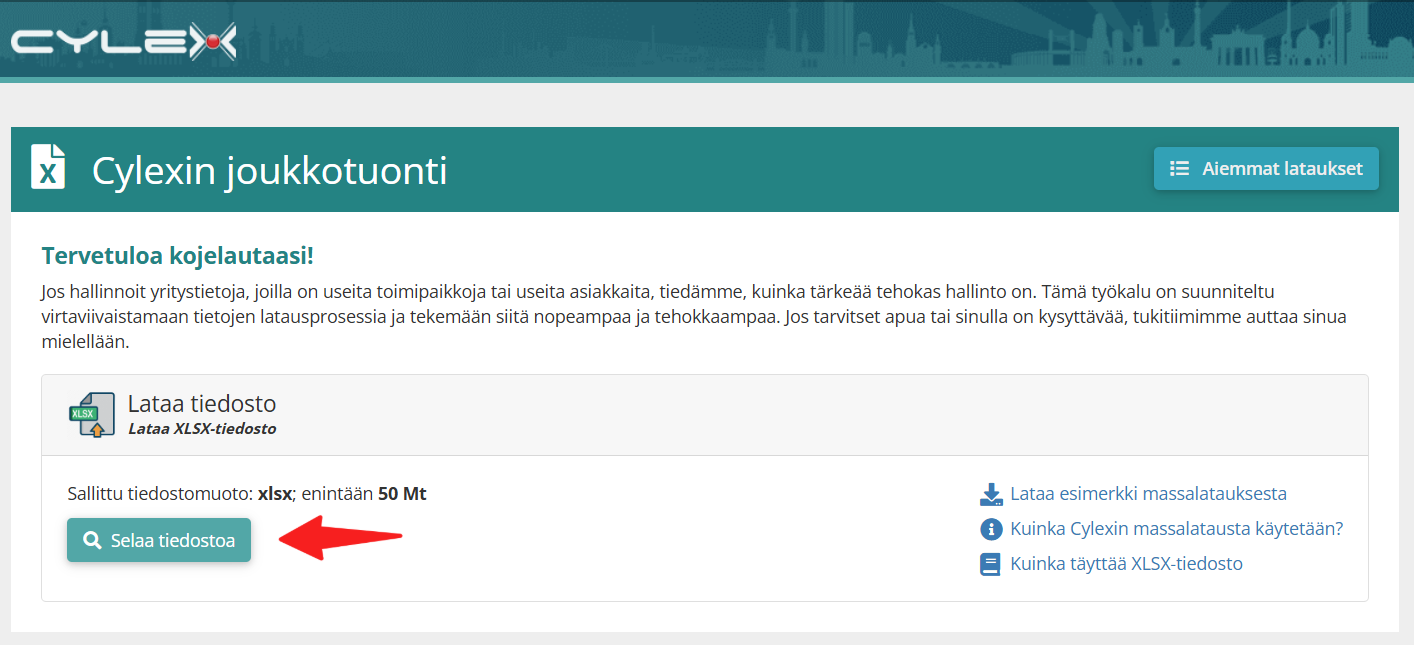Click Selaa tiedostoa browse button

point(159,540)
